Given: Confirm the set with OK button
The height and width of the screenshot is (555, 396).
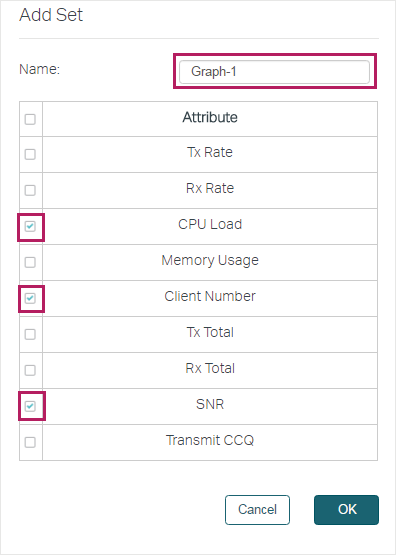Looking at the screenshot, I should click(346, 510).
